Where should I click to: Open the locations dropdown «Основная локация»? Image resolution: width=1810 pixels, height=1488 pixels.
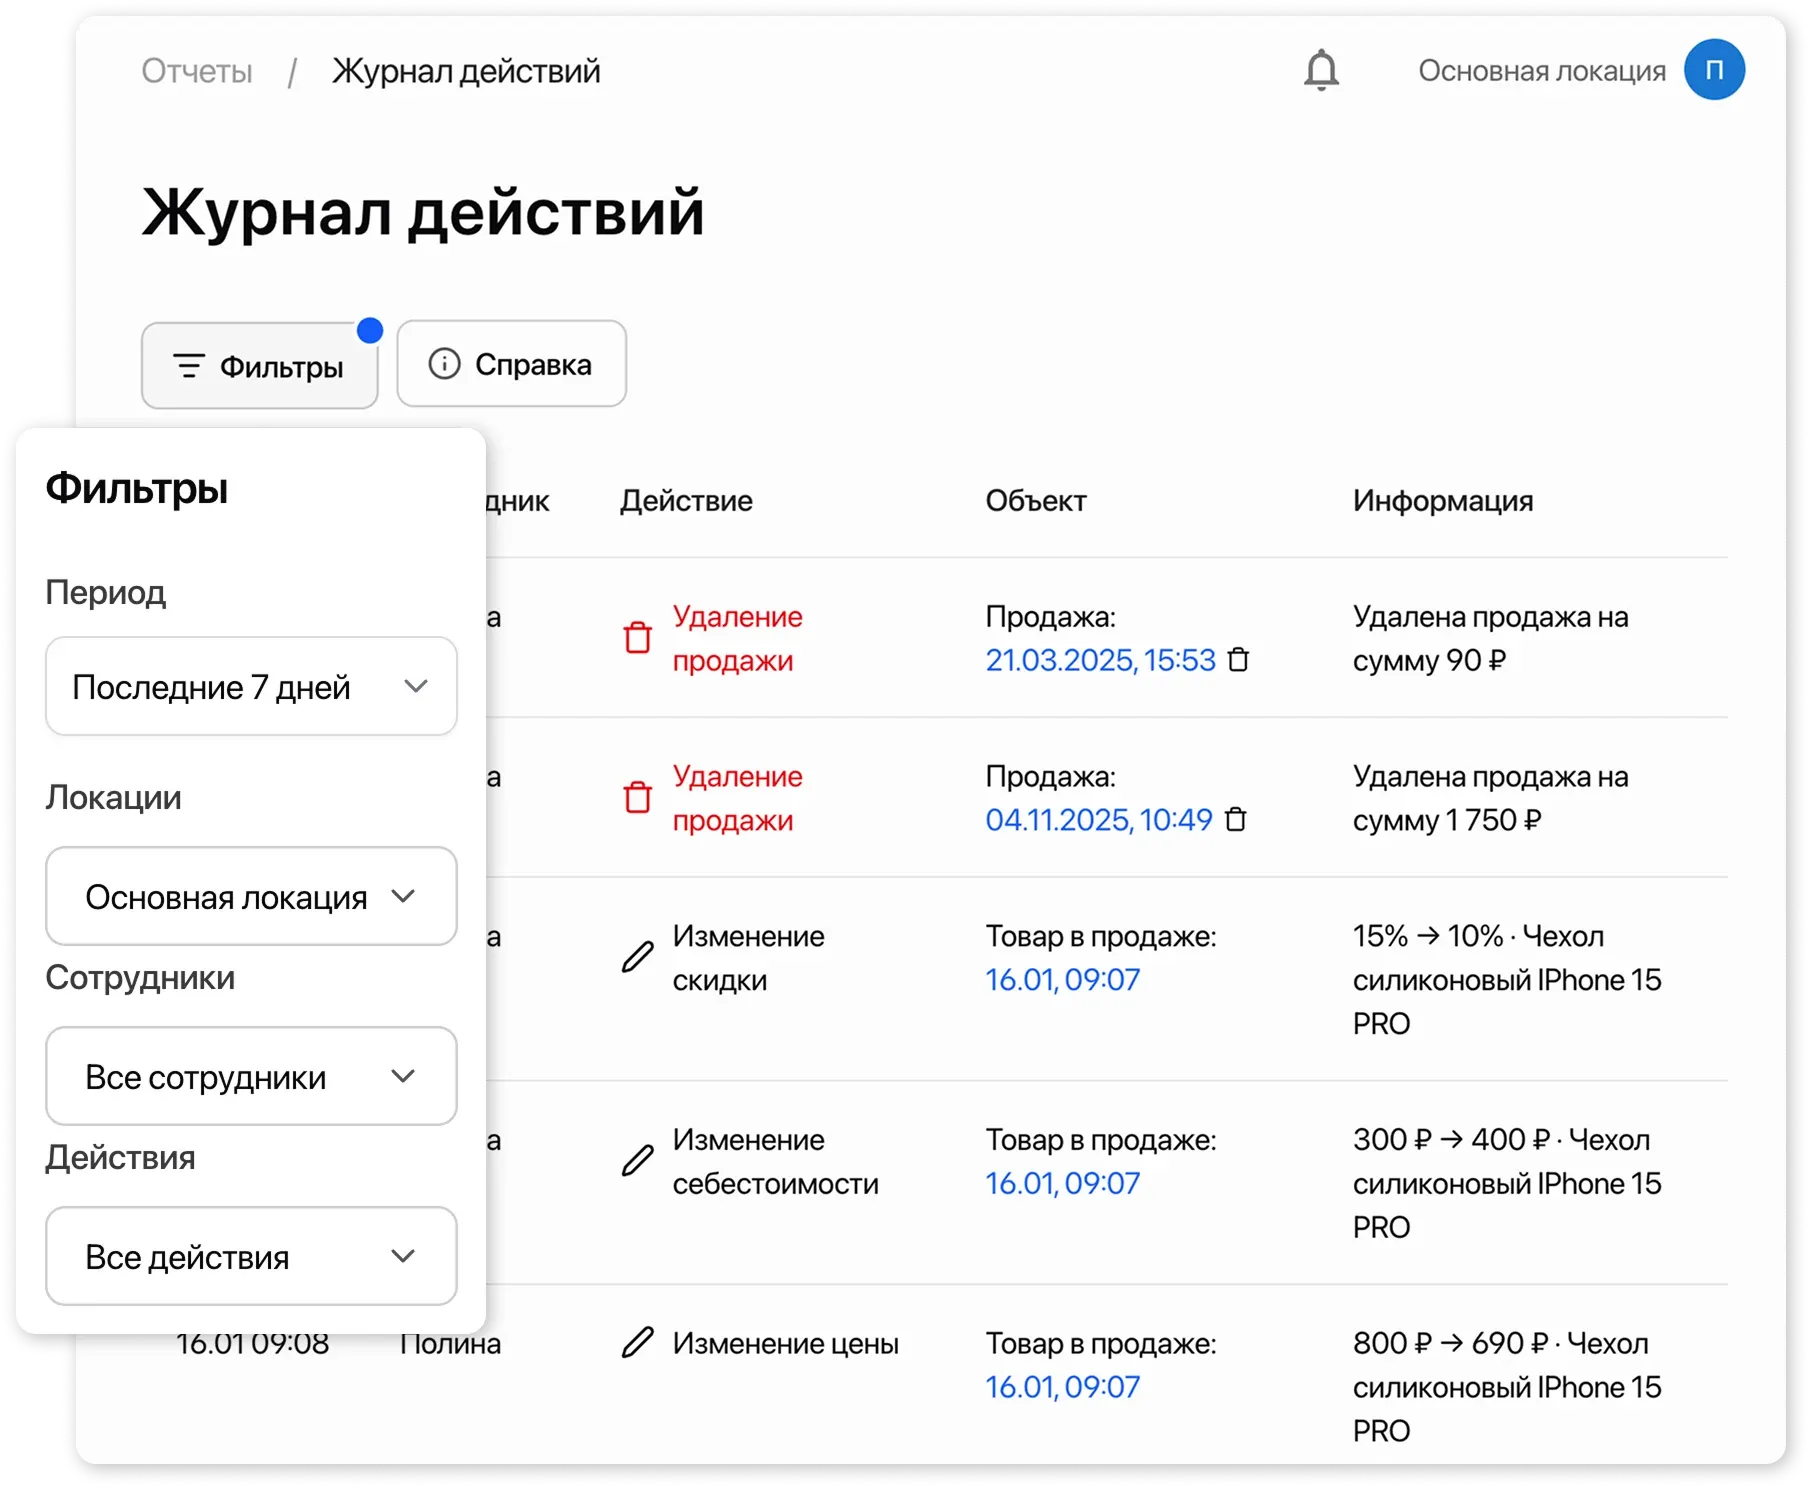tap(251, 896)
